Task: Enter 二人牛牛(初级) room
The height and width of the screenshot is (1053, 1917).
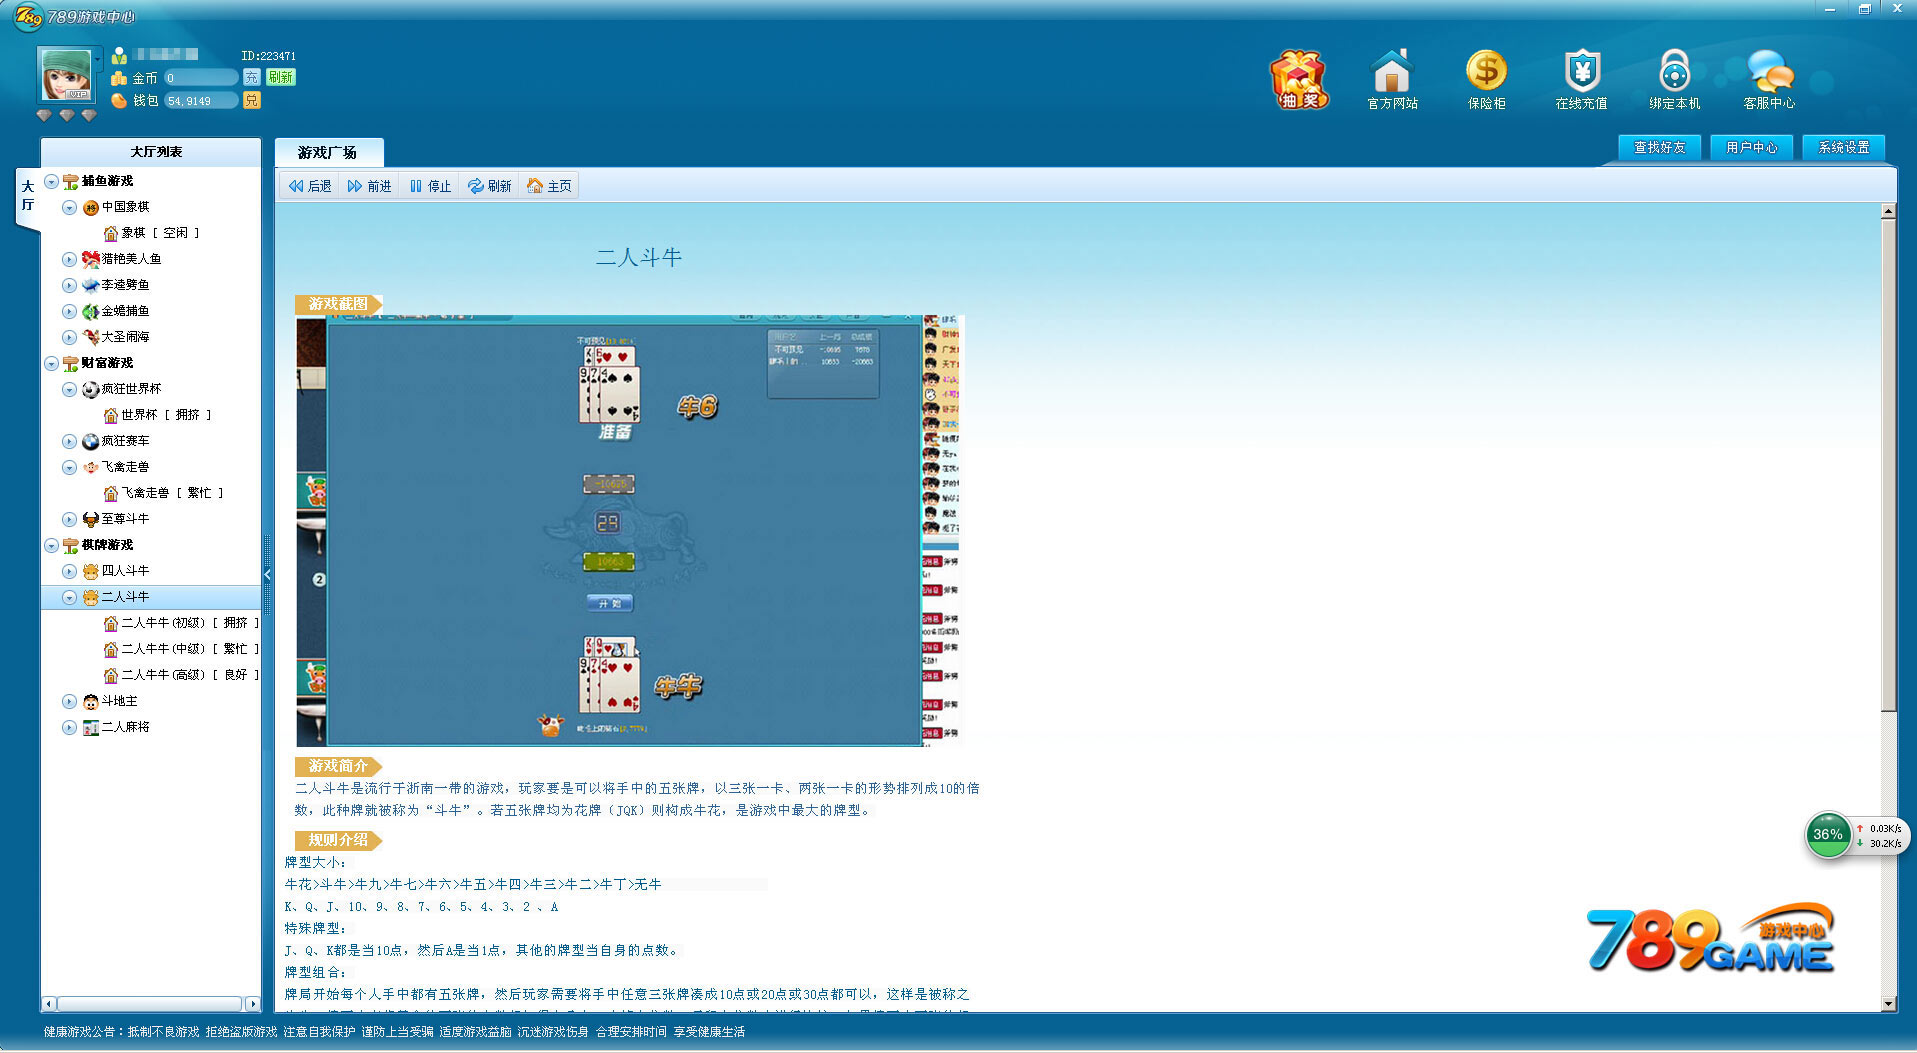Action: point(180,623)
